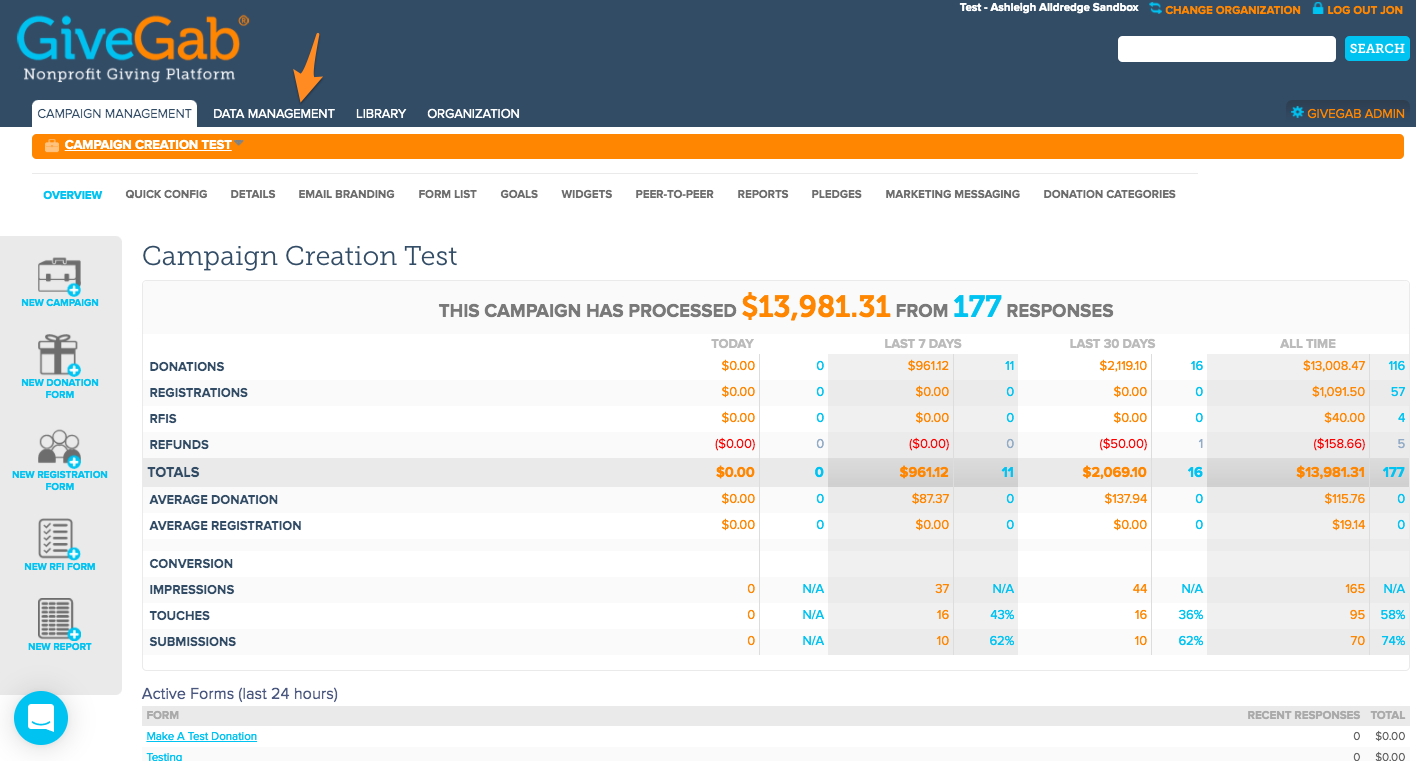The width and height of the screenshot is (1416, 761).
Task: Open the Reports sub-tab
Action: pyautogui.click(x=763, y=194)
